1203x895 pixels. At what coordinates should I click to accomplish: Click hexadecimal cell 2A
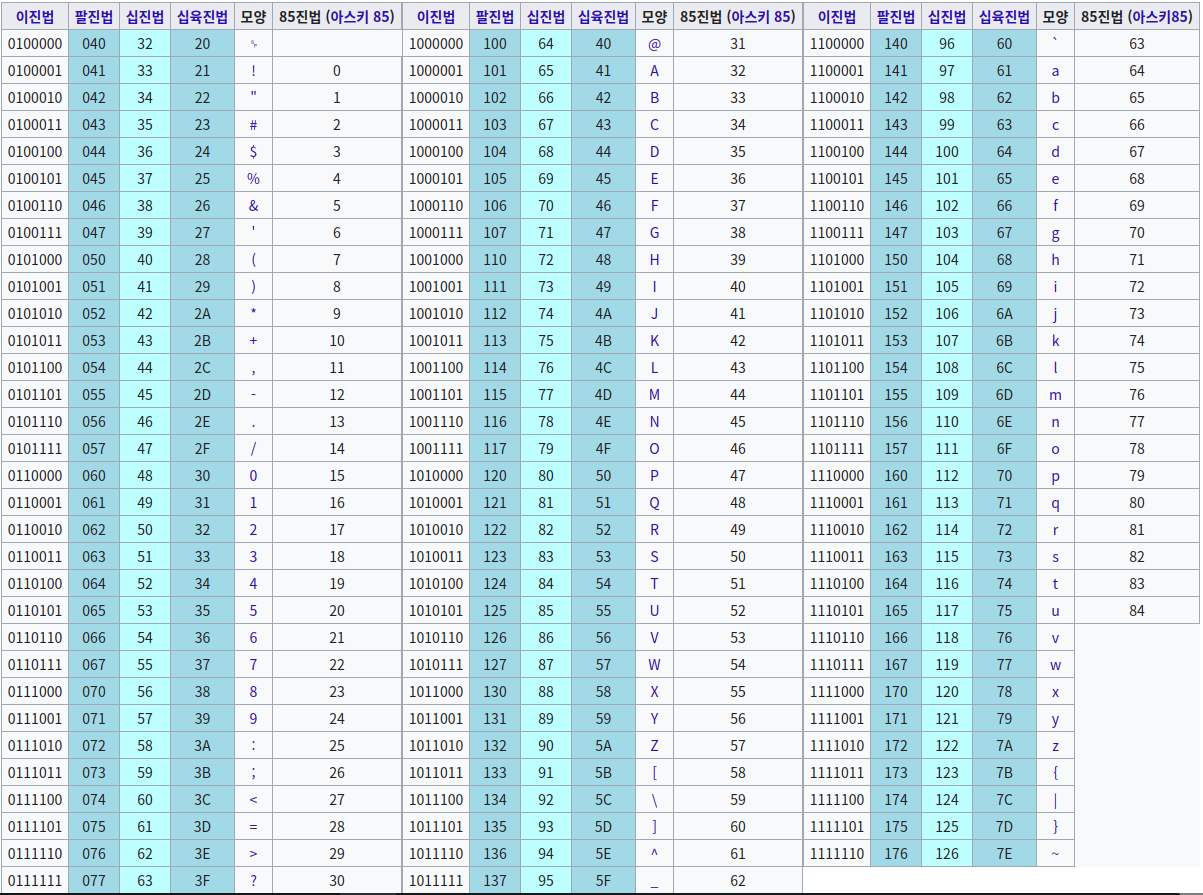[203, 314]
